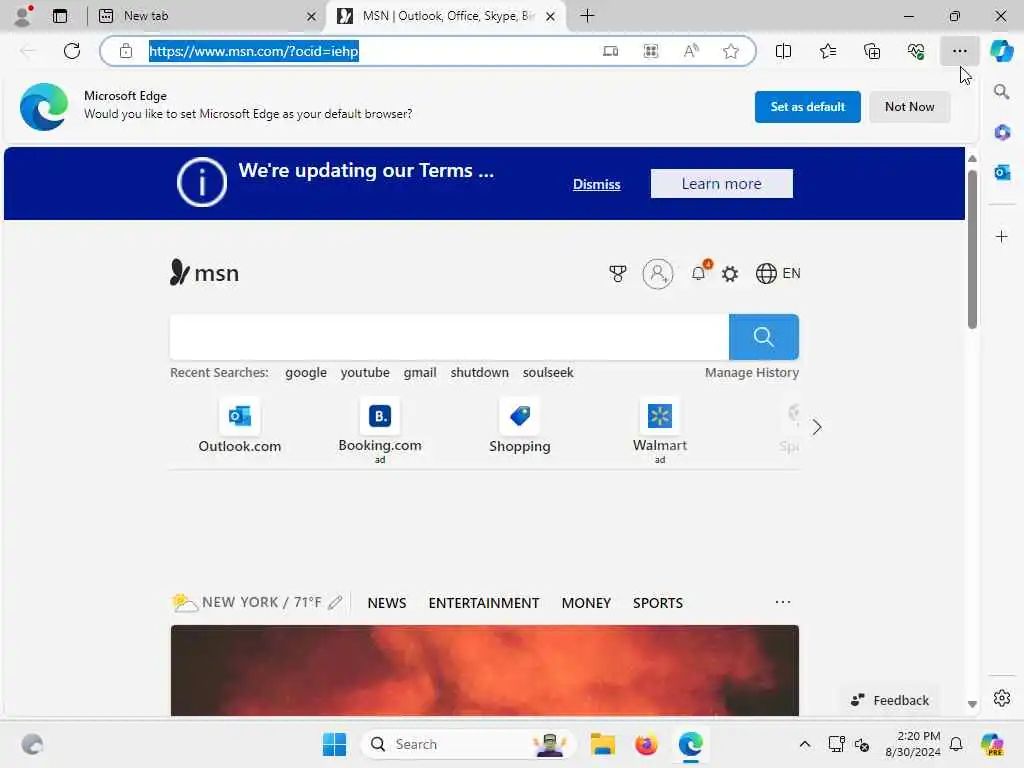The width and height of the screenshot is (1024, 768).
Task: Show more quick links with right chevron
Action: coord(816,428)
